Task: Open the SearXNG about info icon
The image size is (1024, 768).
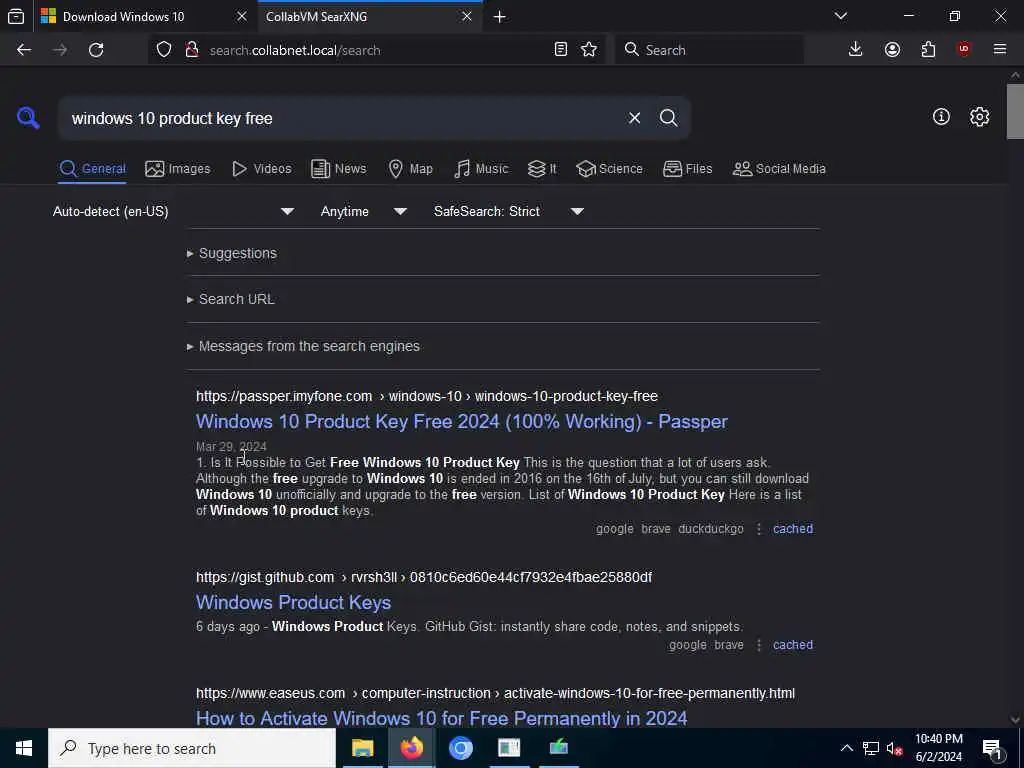Action: tap(941, 117)
